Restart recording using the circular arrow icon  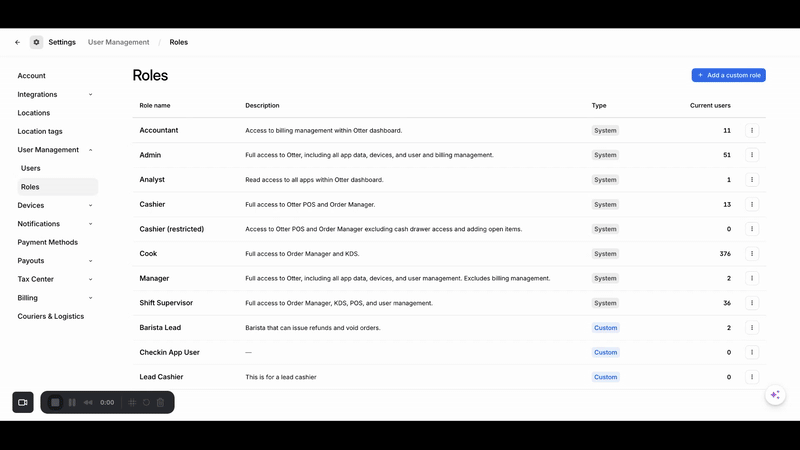[x=146, y=402]
